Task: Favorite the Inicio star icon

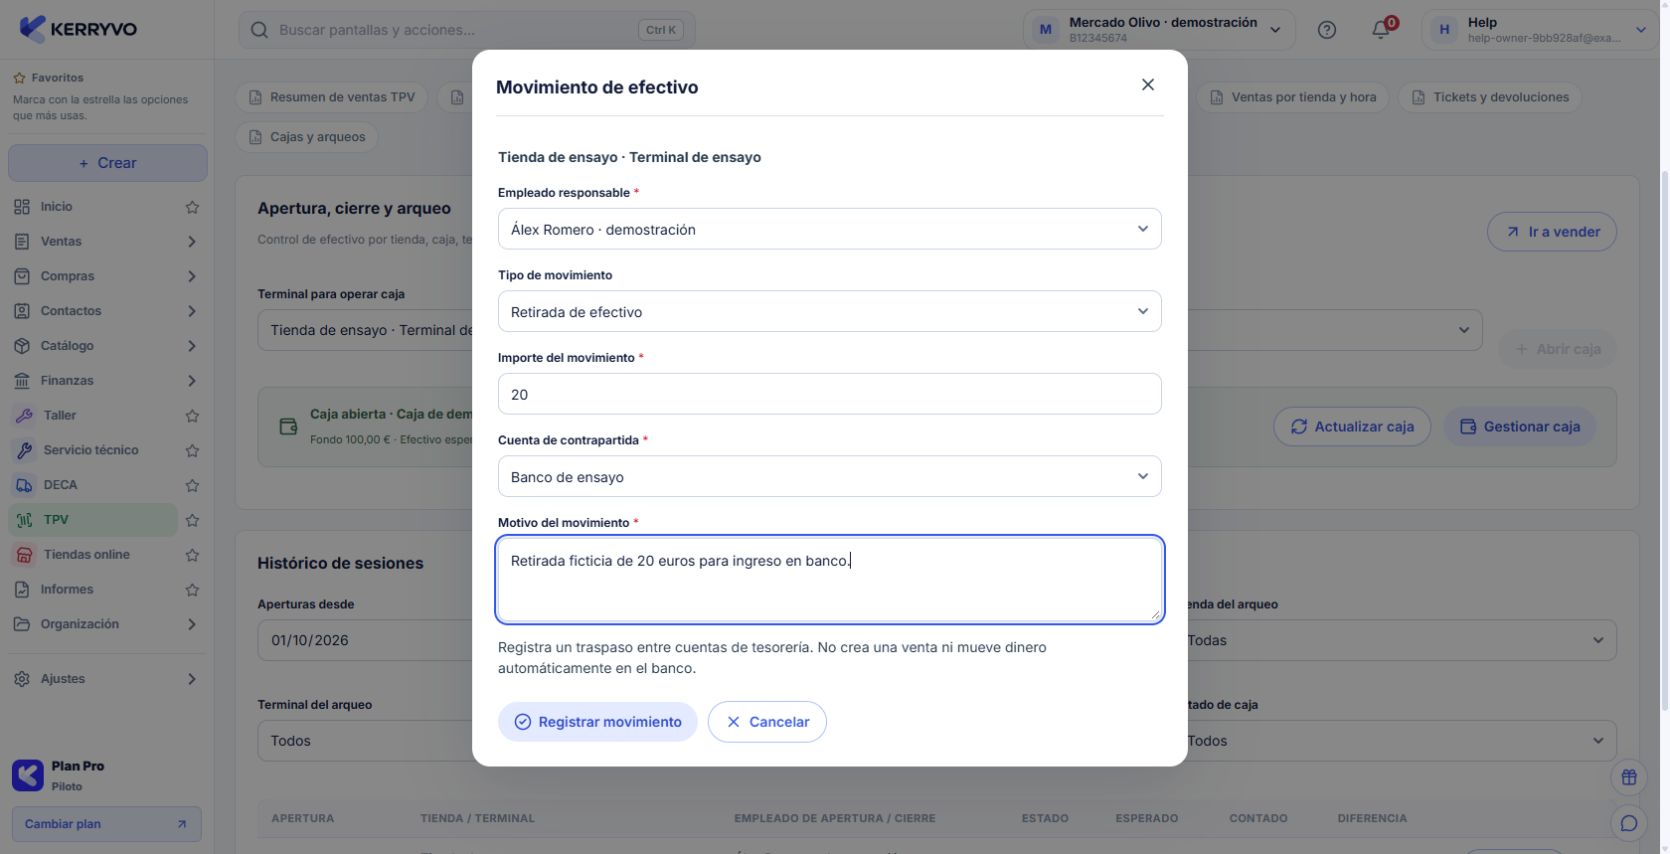Action: (192, 207)
